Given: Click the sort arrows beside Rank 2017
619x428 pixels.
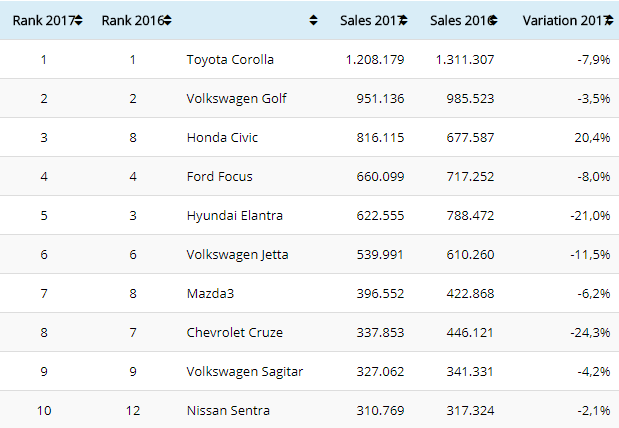Looking at the screenshot, I should [78, 20].
